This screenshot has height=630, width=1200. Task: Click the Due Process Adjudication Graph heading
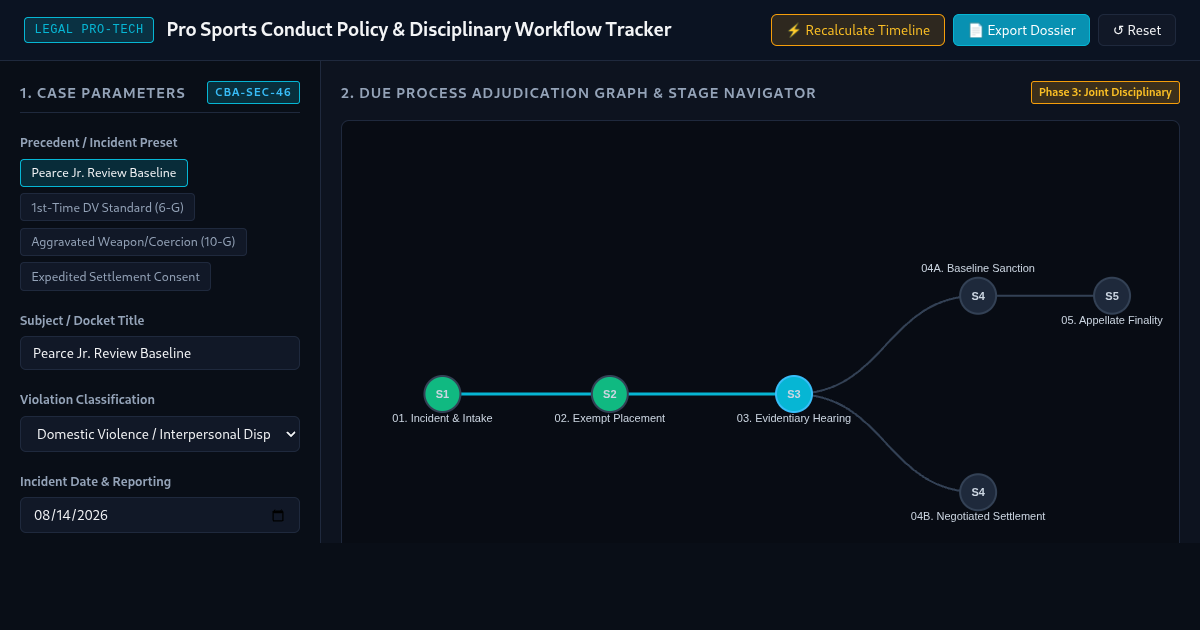(578, 93)
